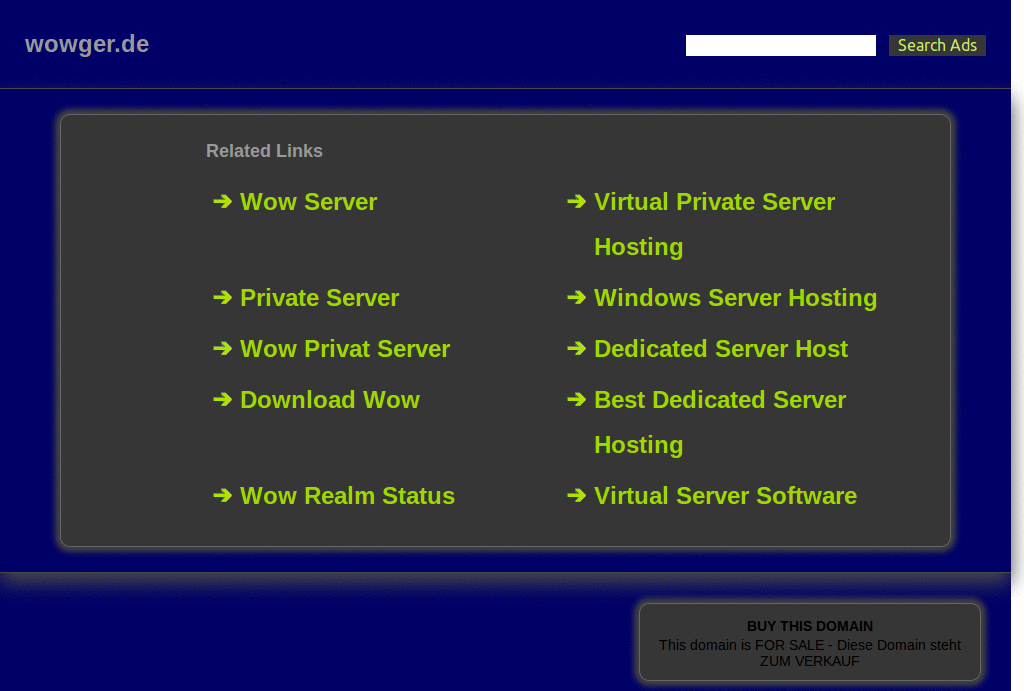Click the arrow icon beside Wow Privat Server

223,348
